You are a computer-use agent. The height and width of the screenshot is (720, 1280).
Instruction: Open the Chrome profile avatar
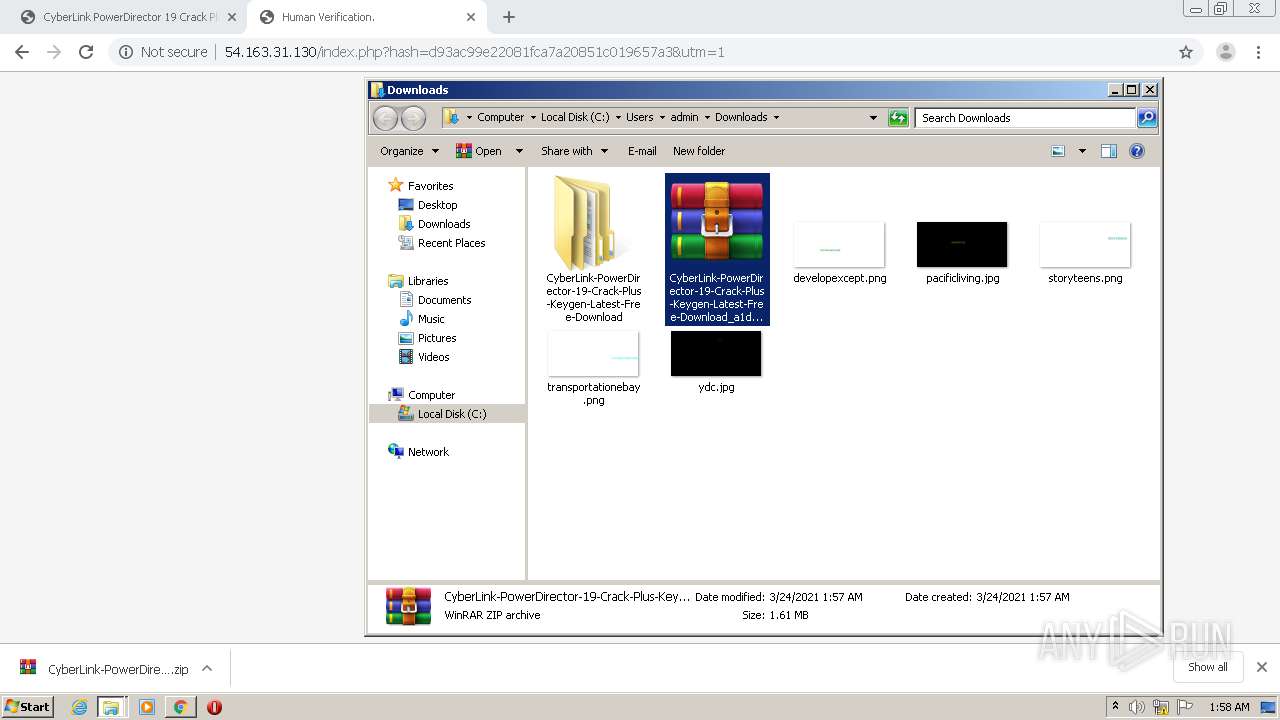[1225, 52]
